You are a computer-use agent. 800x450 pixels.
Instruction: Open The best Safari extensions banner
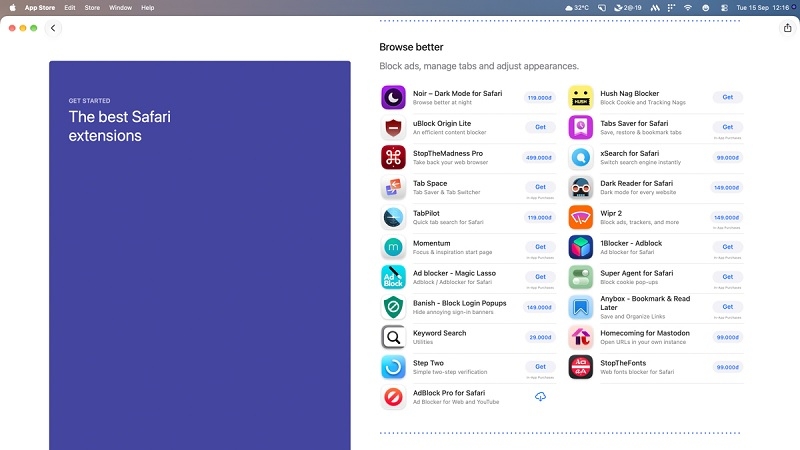pos(199,255)
